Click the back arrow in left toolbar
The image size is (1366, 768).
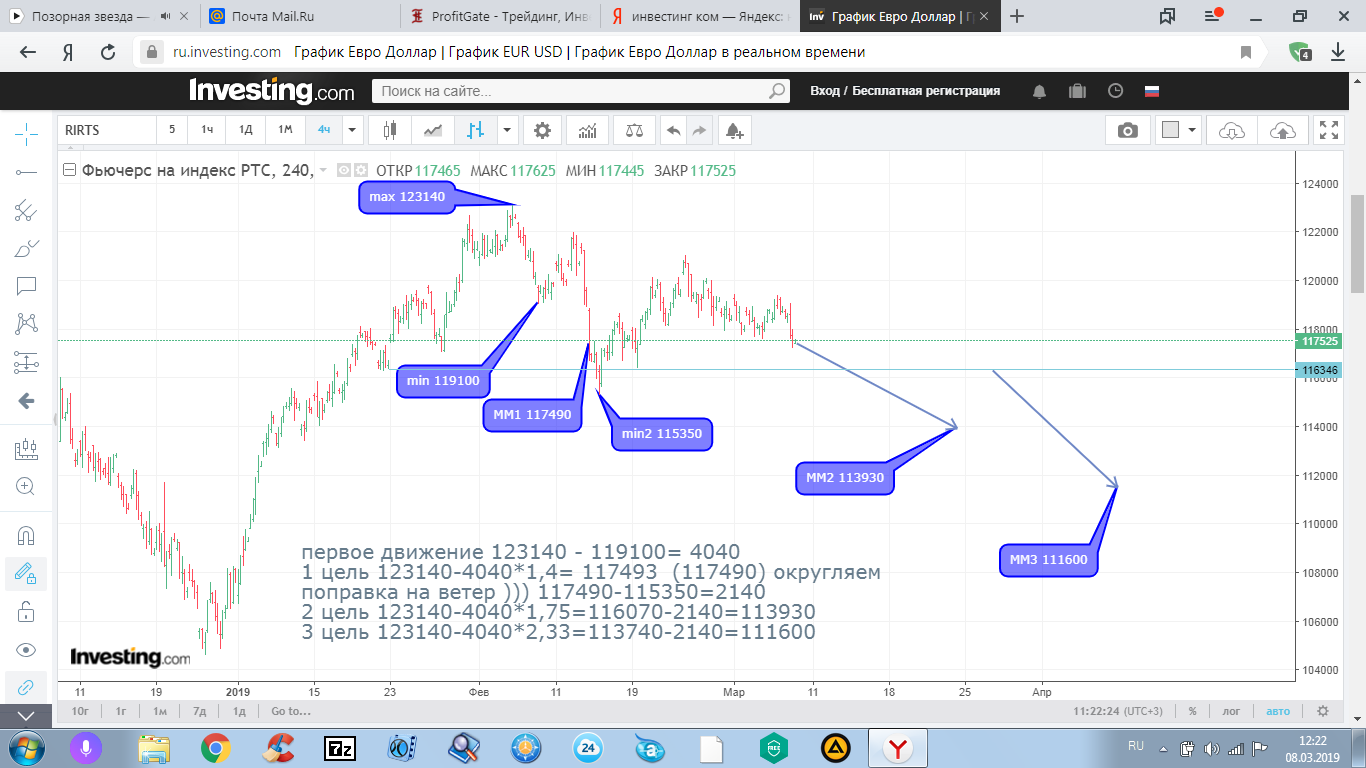click(26, 401)
